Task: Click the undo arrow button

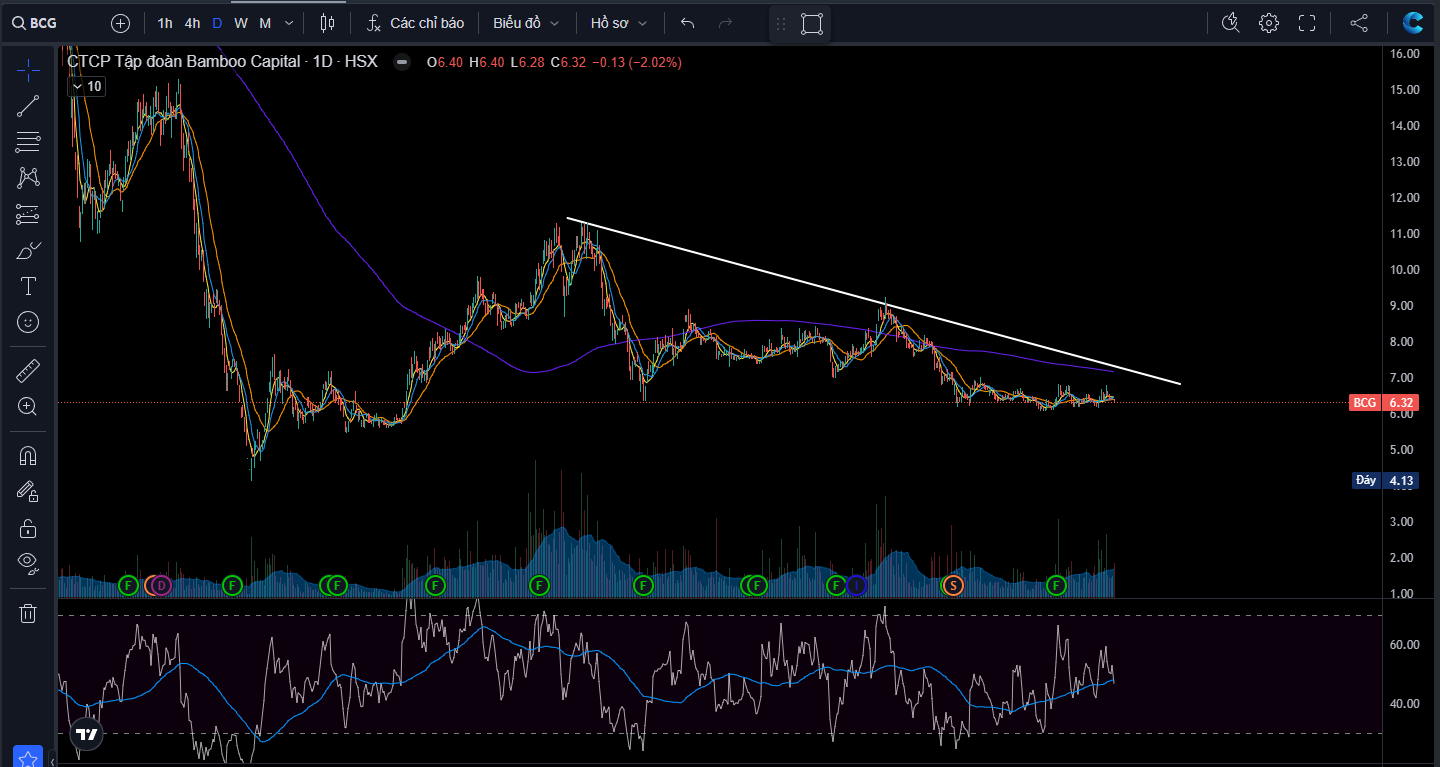Action: 687,23
